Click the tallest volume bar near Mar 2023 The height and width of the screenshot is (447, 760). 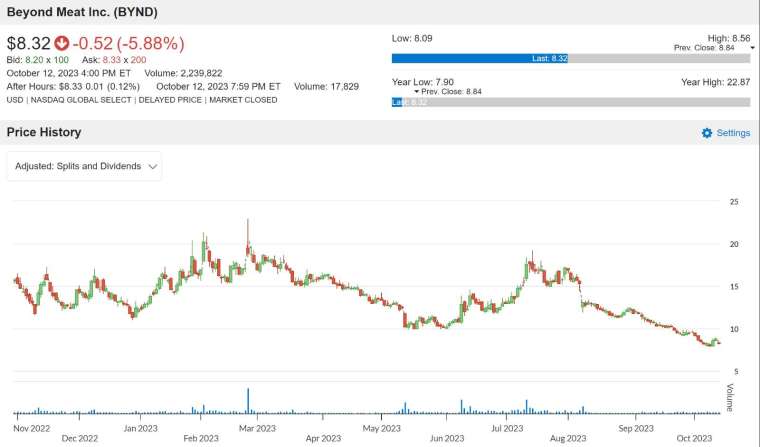pos(248,401)
